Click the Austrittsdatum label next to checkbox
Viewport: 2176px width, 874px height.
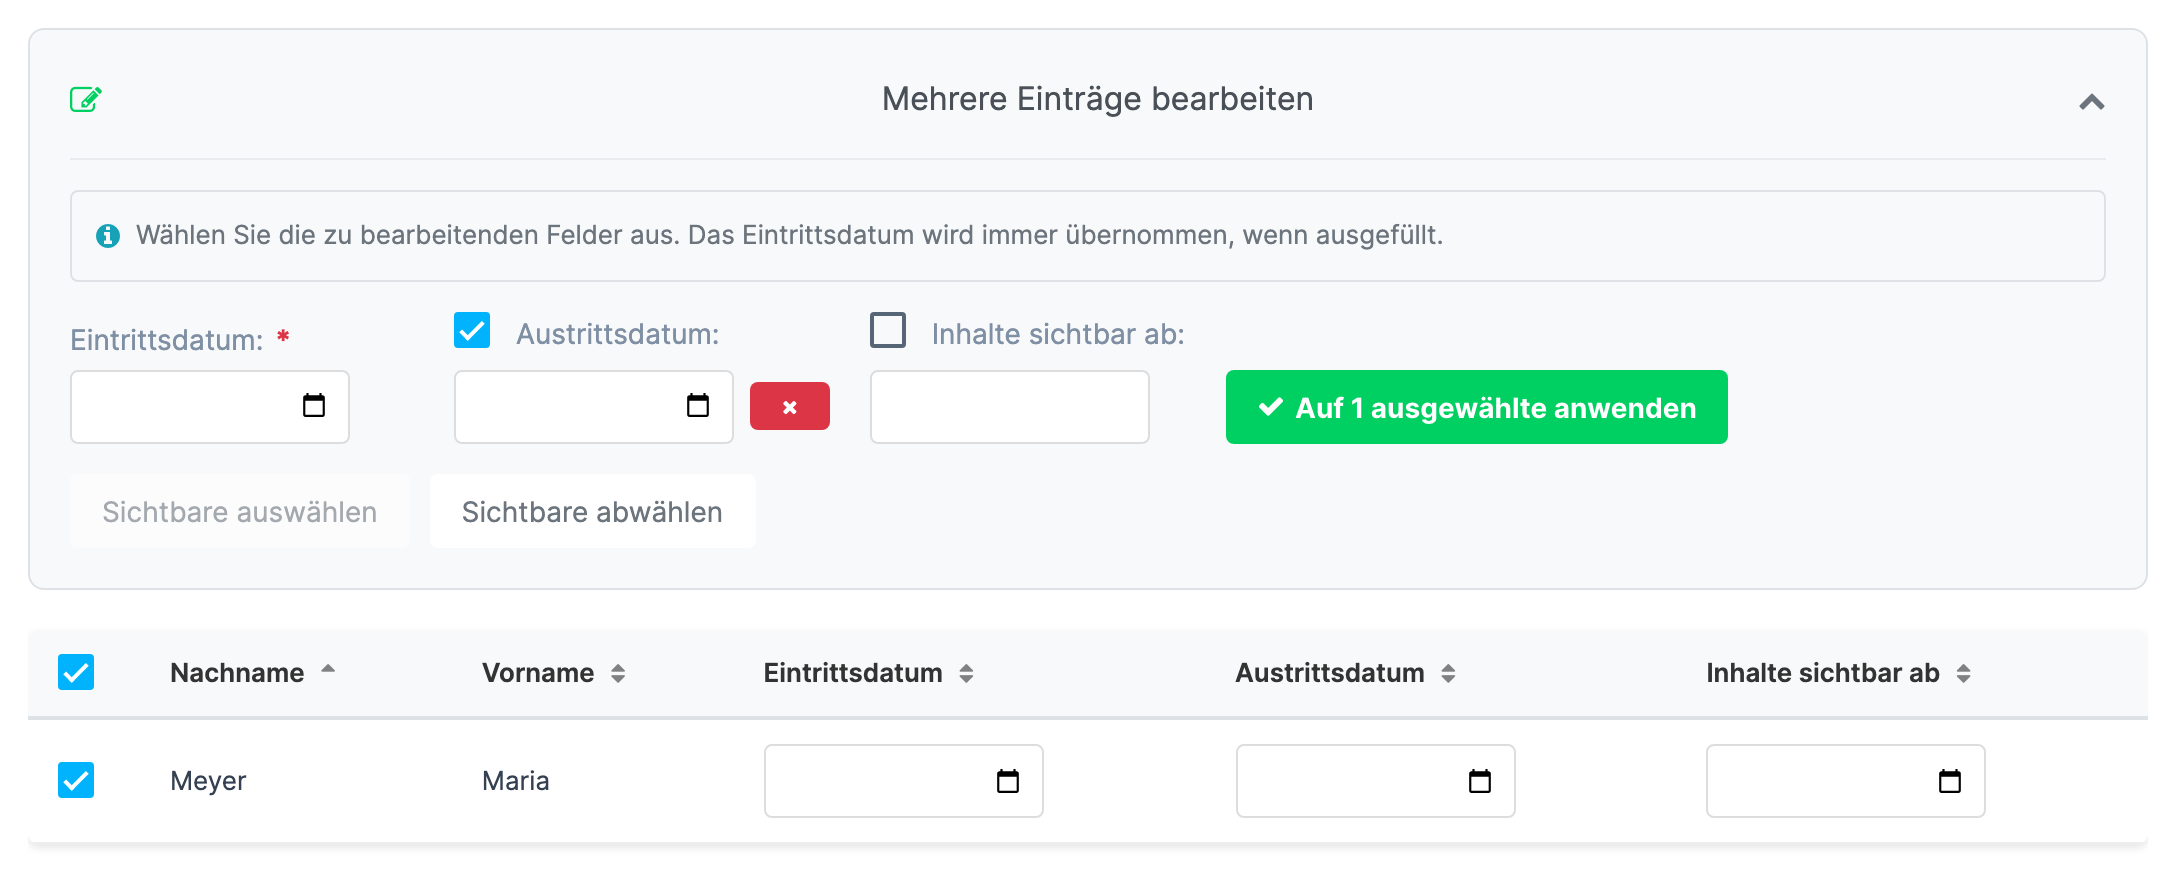click(618, 334)
